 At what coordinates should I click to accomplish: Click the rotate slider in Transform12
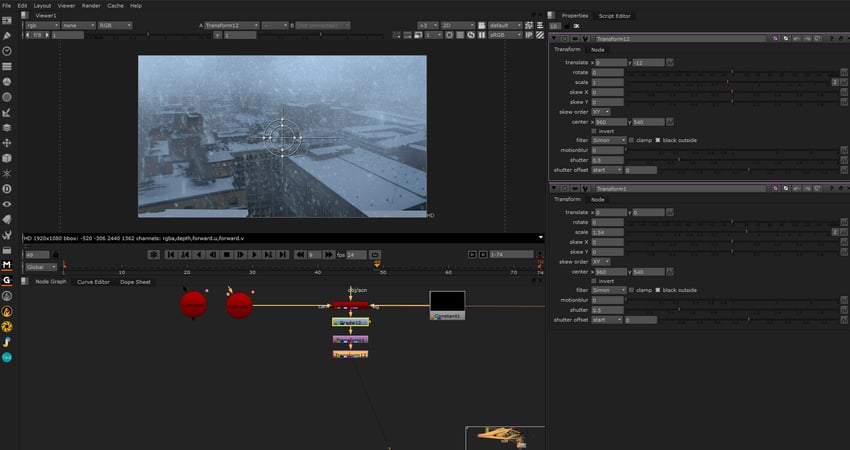[730, 72]
